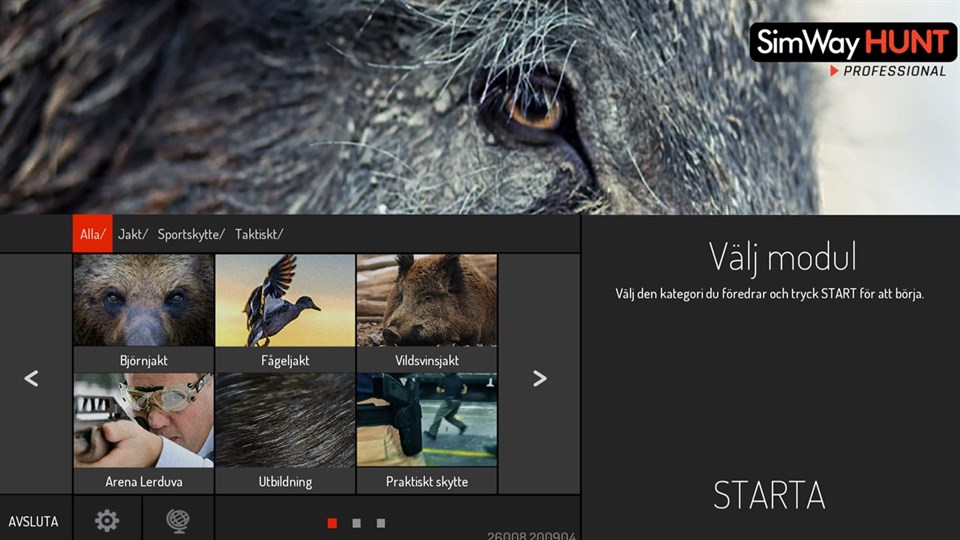
Task: Go to next page with right arrow
Action: 540,378
